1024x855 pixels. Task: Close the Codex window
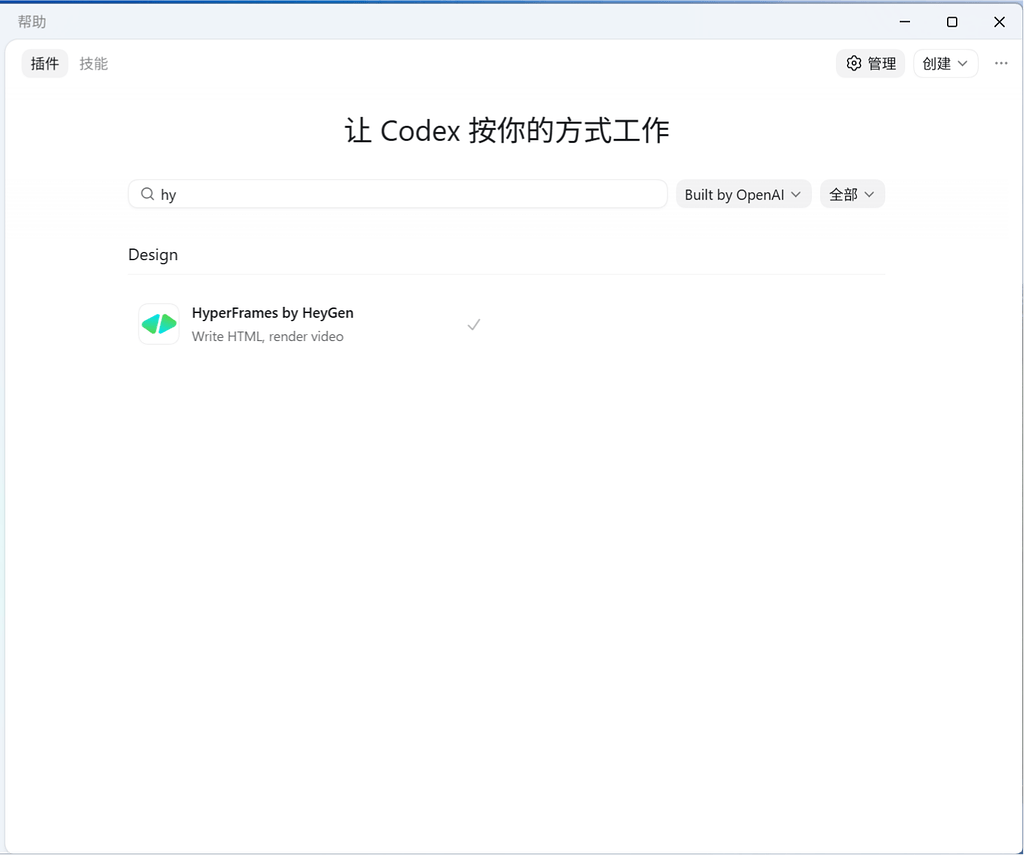[x=999, y=22]
